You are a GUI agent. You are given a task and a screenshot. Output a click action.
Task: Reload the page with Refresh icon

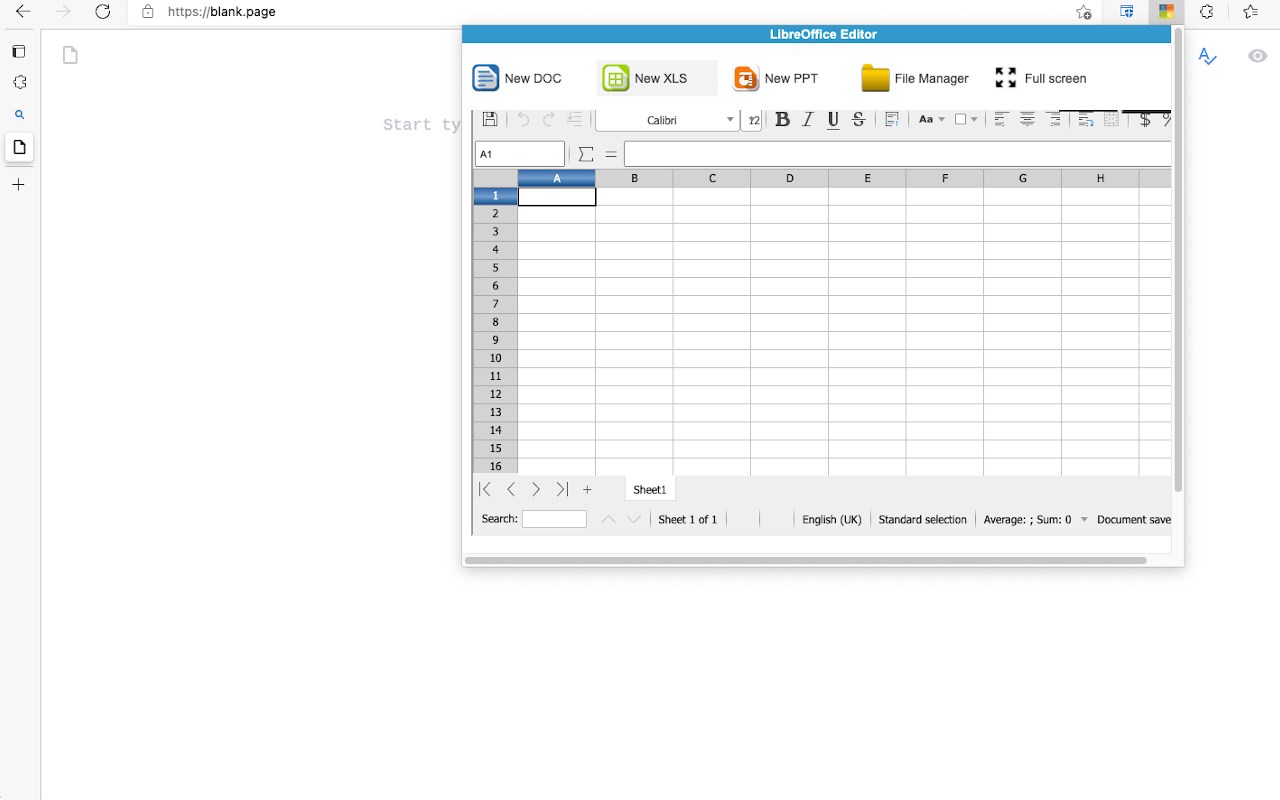pos(102,12)
